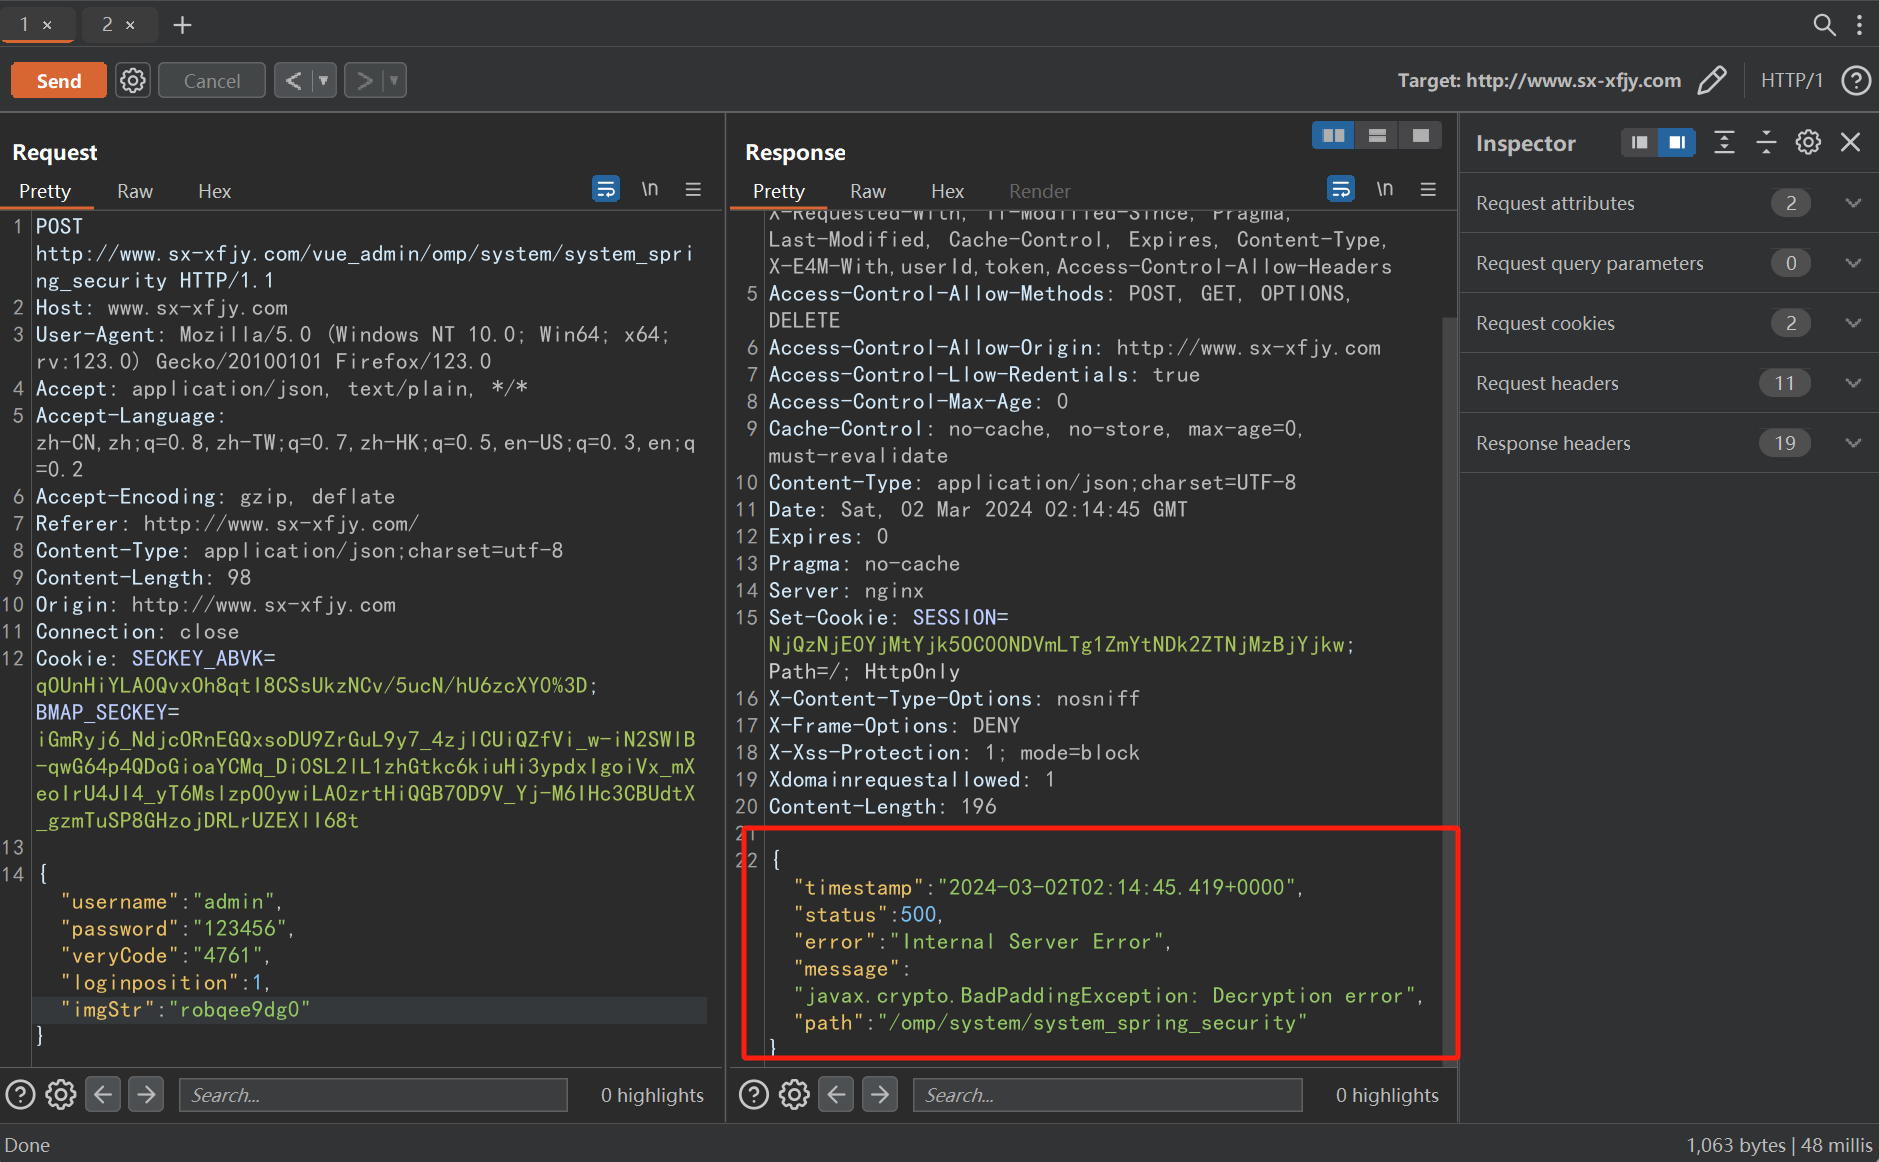Add a new Repeater tab
The image size is (1879, 1162).
coord(182,25)
